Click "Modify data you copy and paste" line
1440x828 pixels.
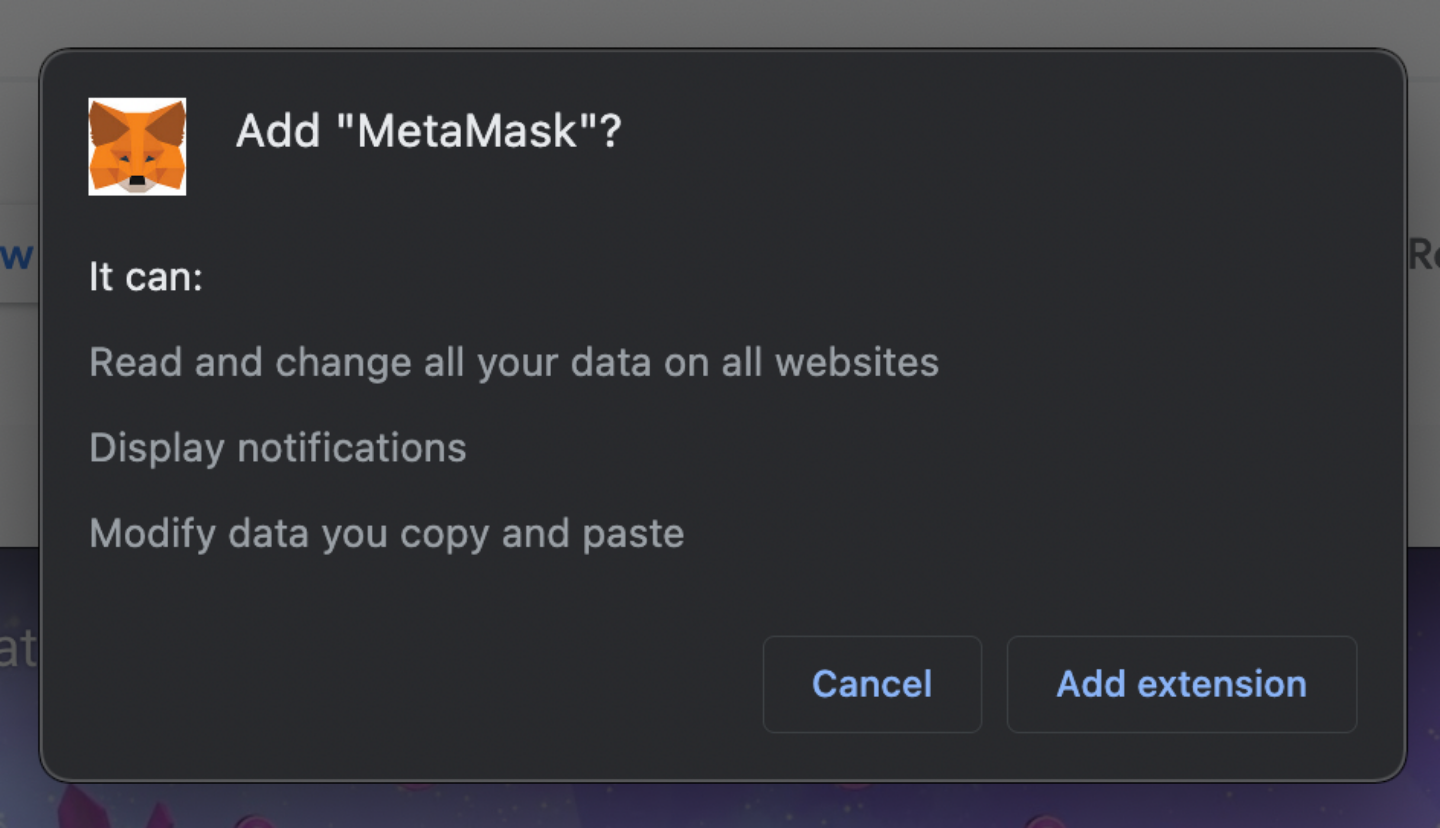(386, 534)
